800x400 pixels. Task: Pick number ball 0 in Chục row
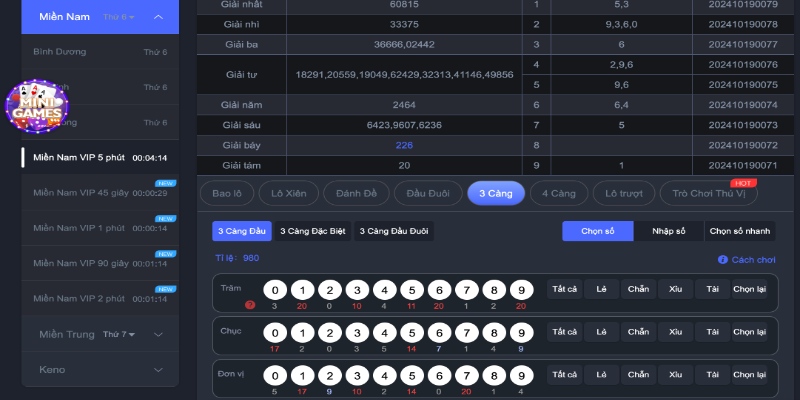click(x=274, y=333)
